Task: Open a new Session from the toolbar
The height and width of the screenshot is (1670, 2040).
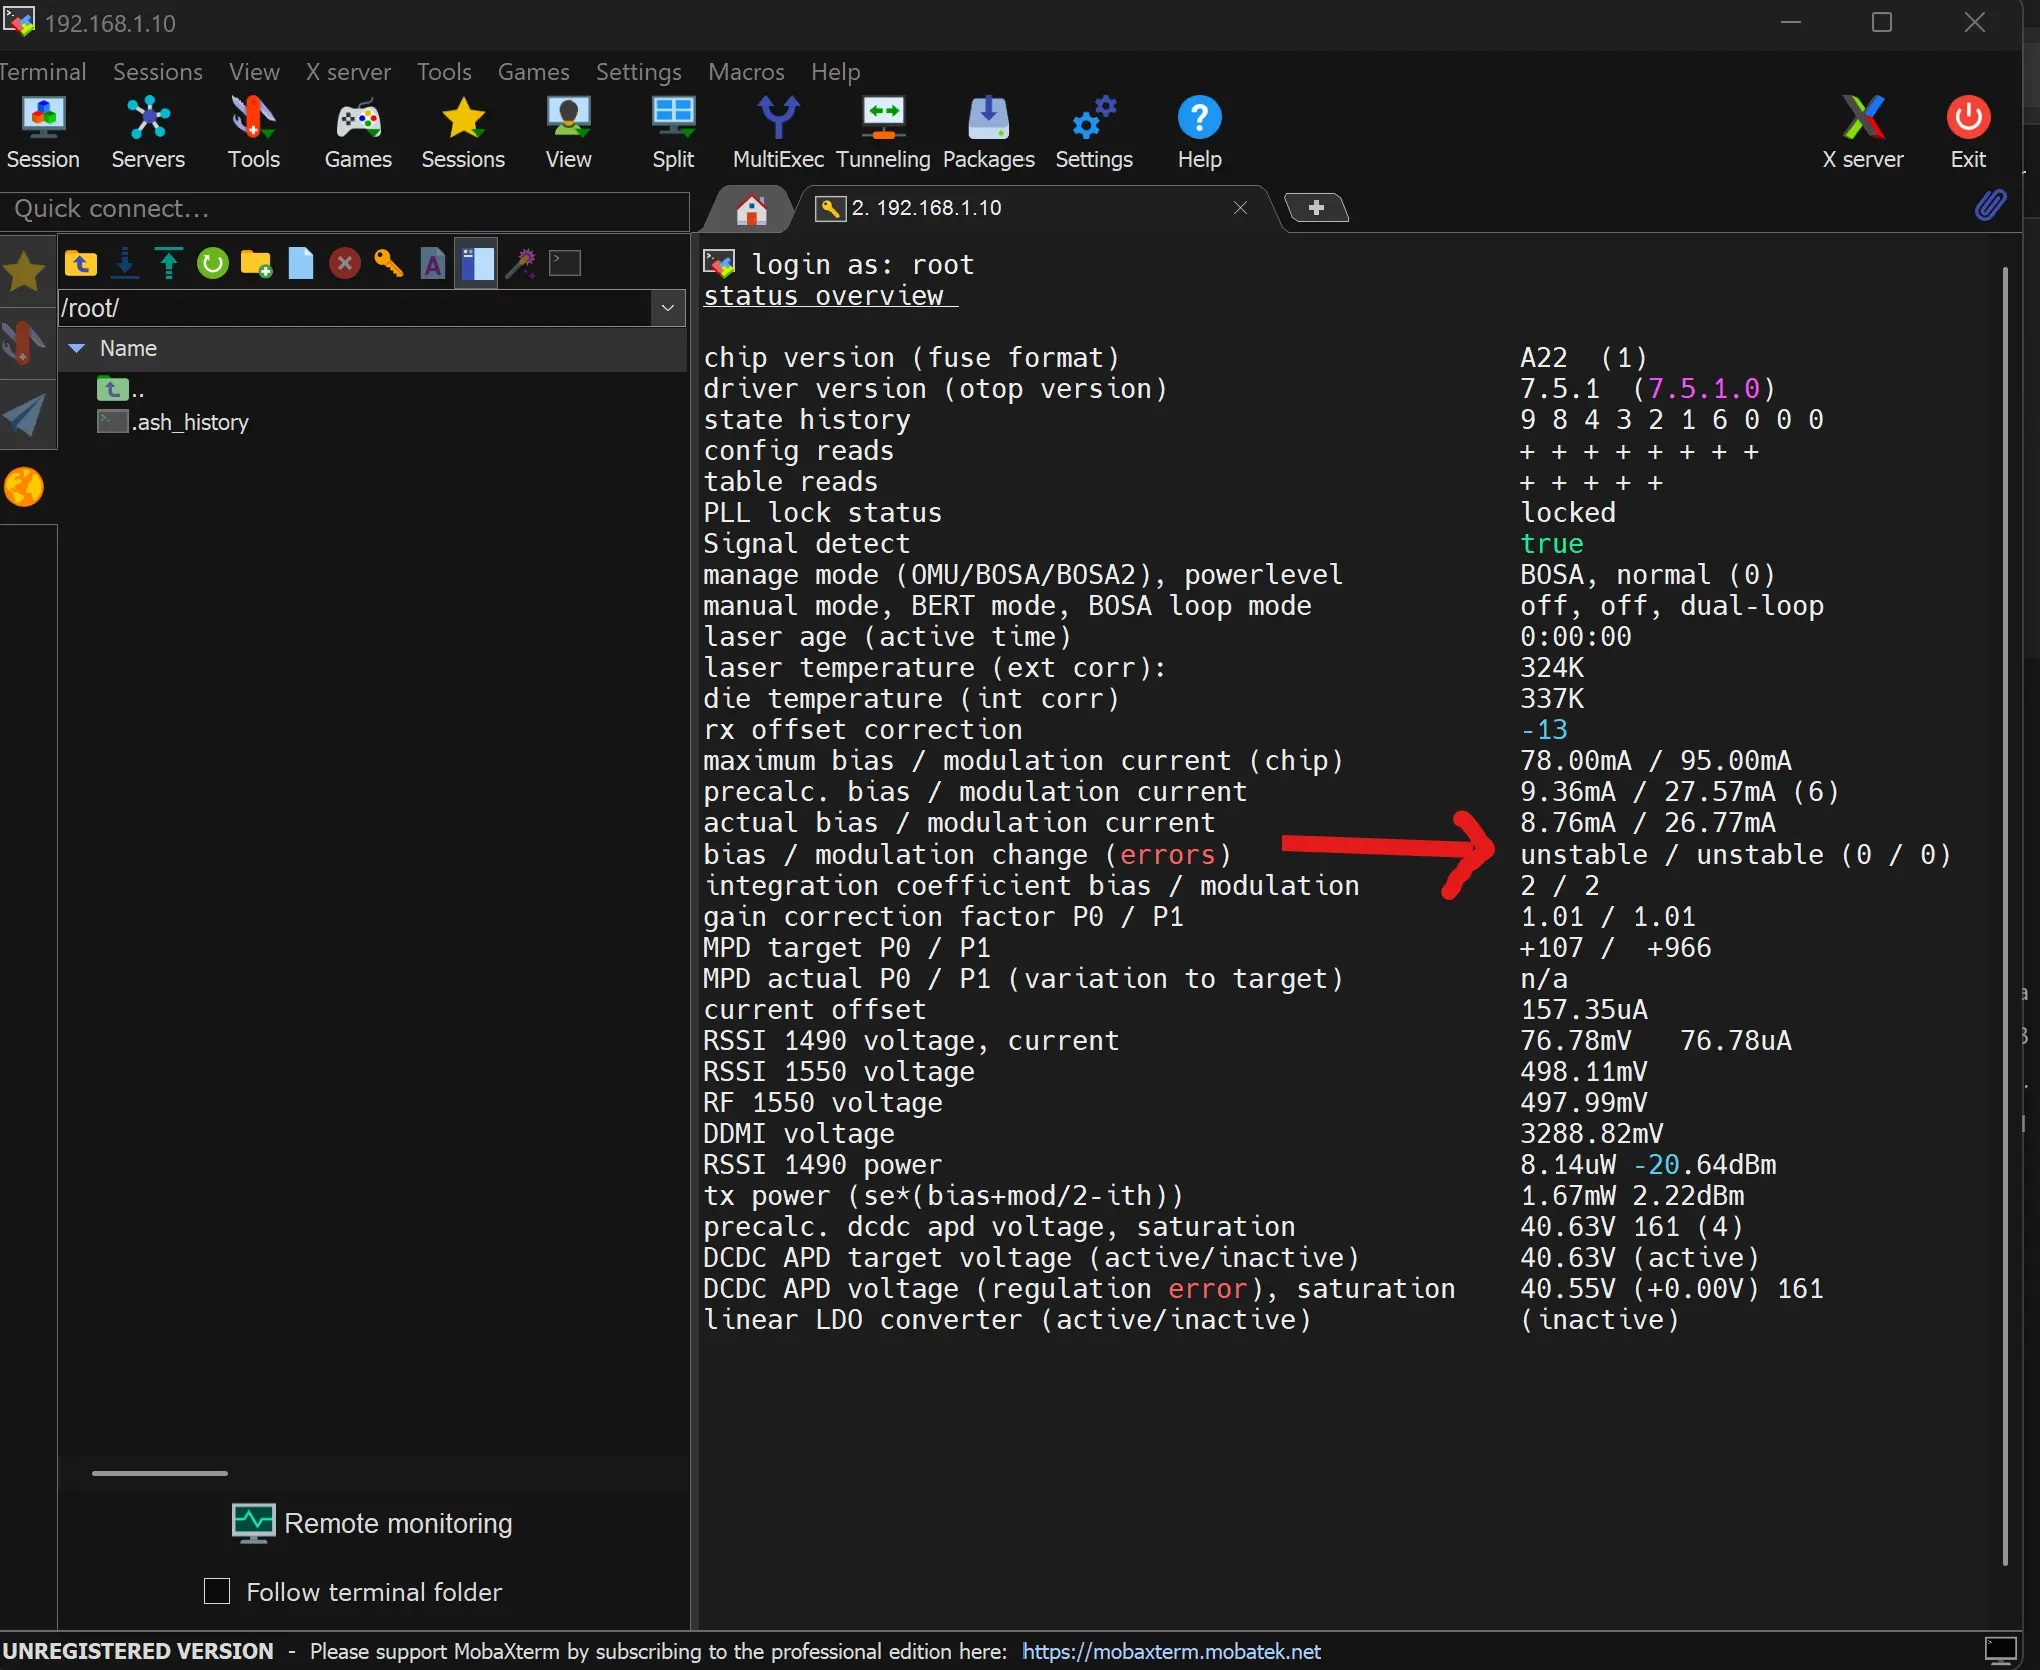Action: 42,133
